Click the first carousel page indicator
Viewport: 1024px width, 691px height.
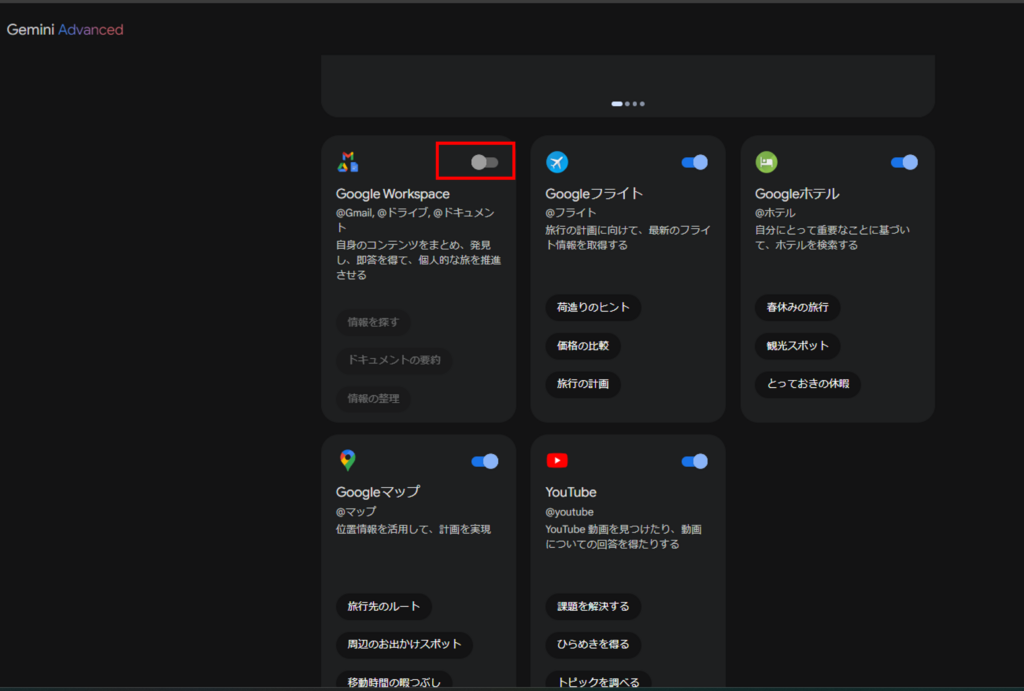point(616,104)
